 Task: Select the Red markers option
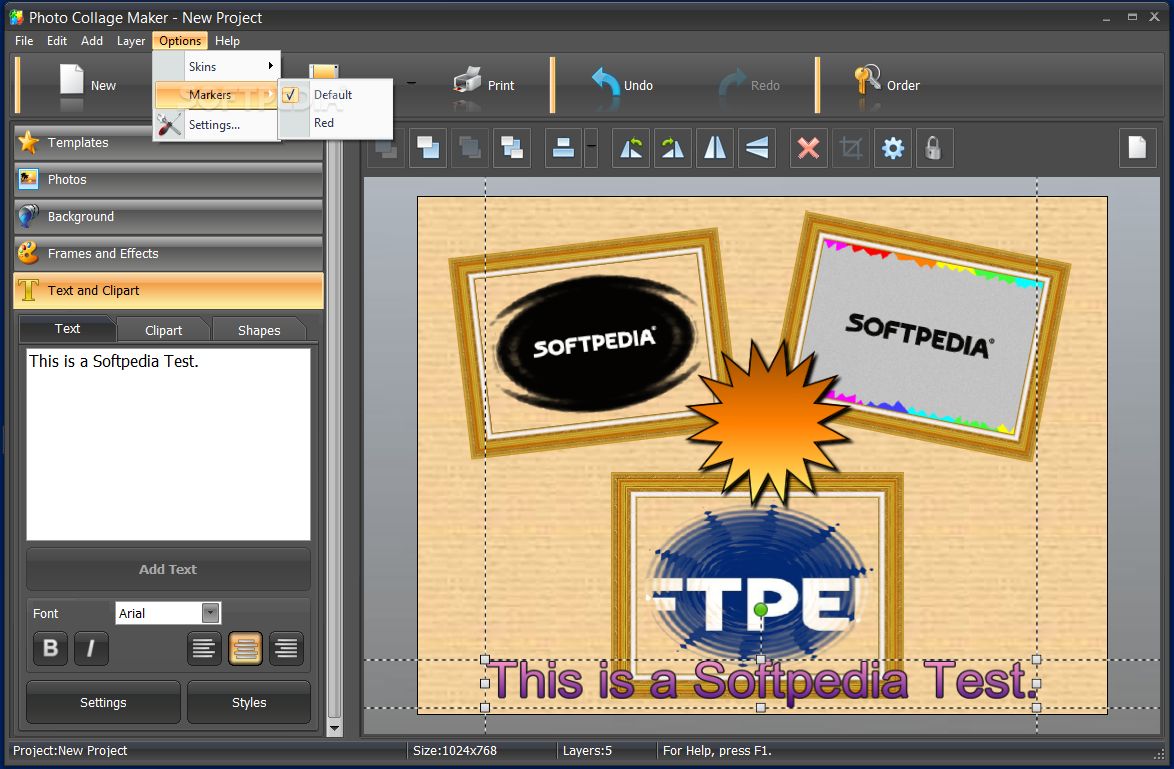coord(335,123)
